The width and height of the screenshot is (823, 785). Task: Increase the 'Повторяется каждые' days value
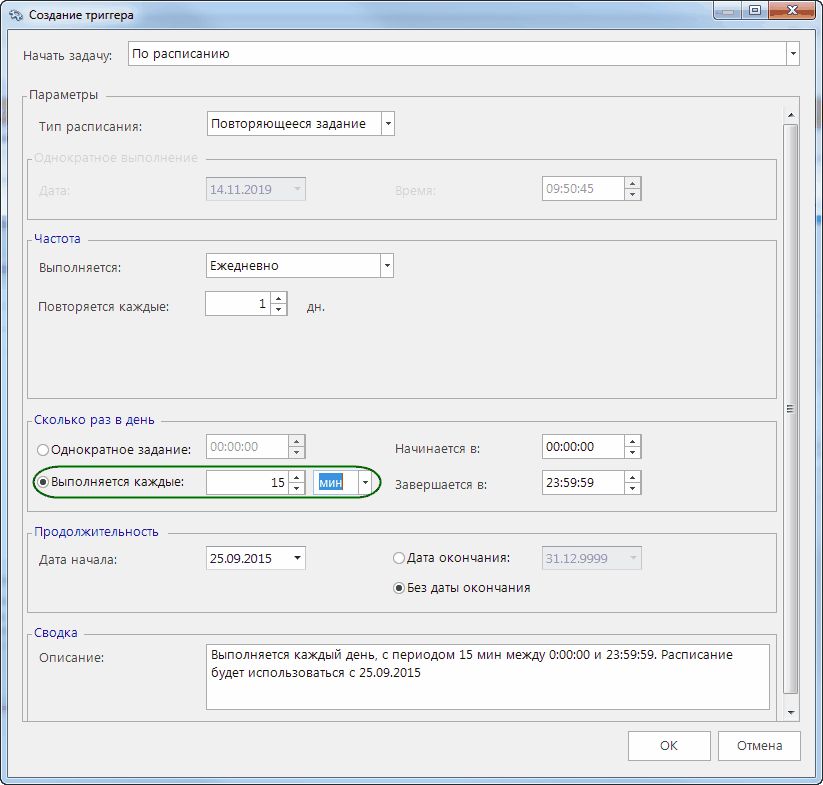coord(279,299)
